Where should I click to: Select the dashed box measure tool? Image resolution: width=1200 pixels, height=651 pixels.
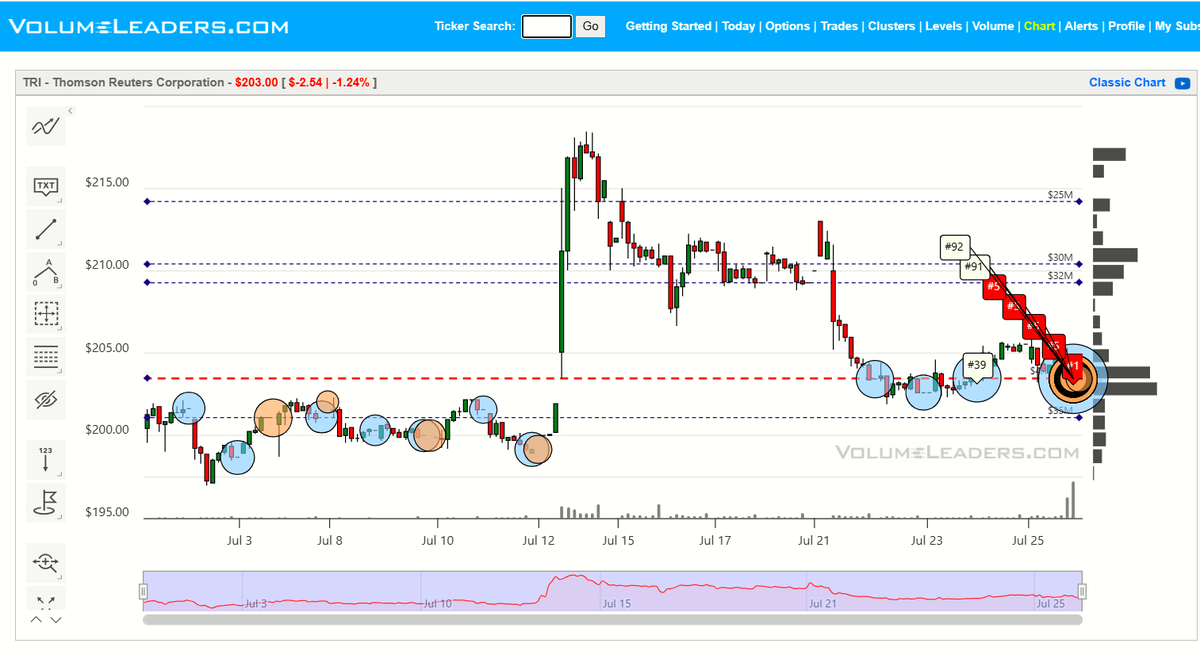(x=46, y=313)
